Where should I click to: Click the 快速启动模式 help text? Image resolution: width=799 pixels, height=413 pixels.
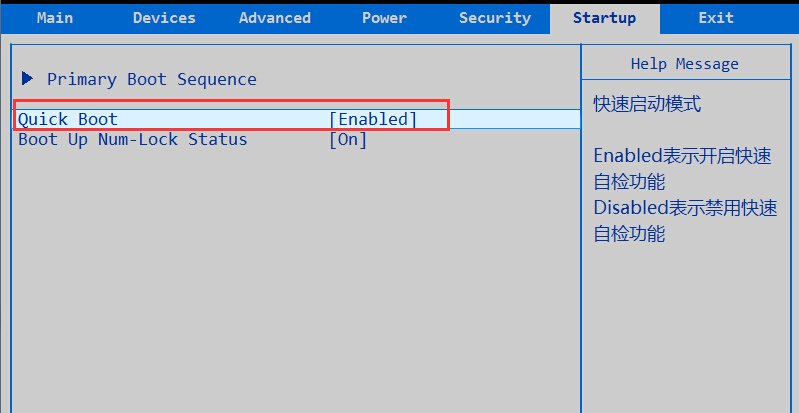coord(647,104)
